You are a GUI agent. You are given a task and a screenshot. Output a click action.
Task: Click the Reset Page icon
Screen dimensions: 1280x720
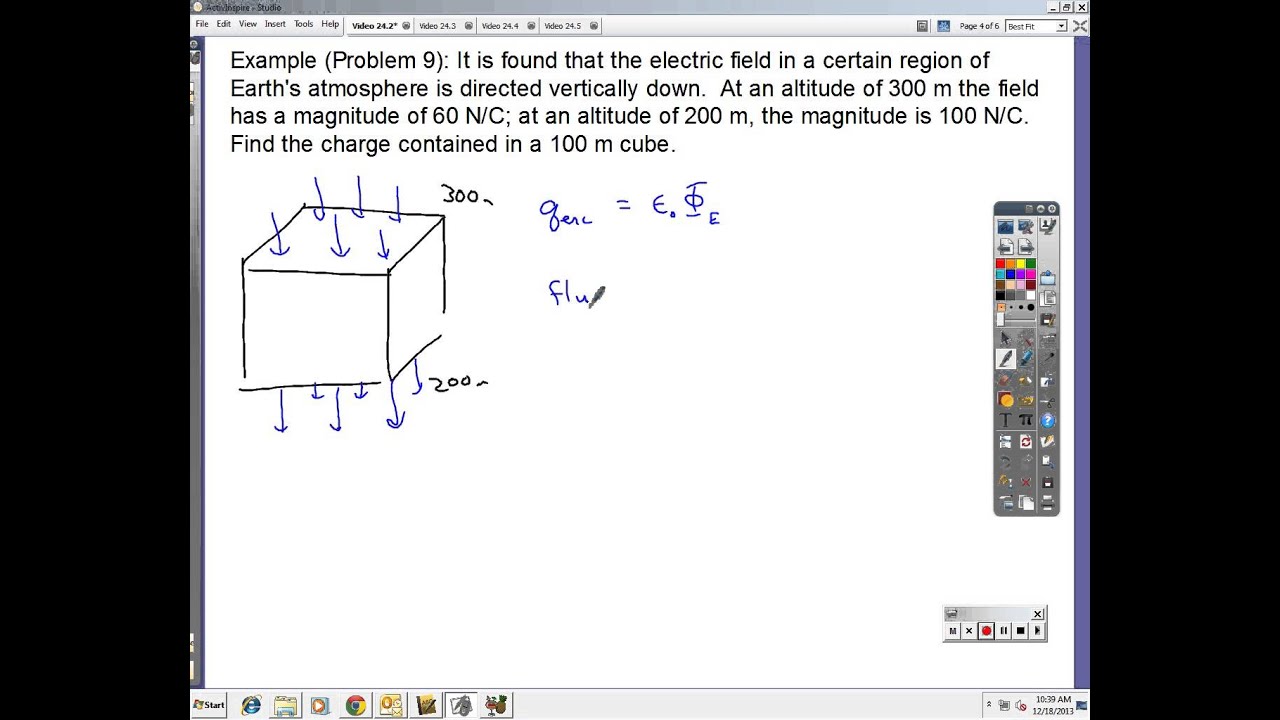click(x=1025, y=441)
